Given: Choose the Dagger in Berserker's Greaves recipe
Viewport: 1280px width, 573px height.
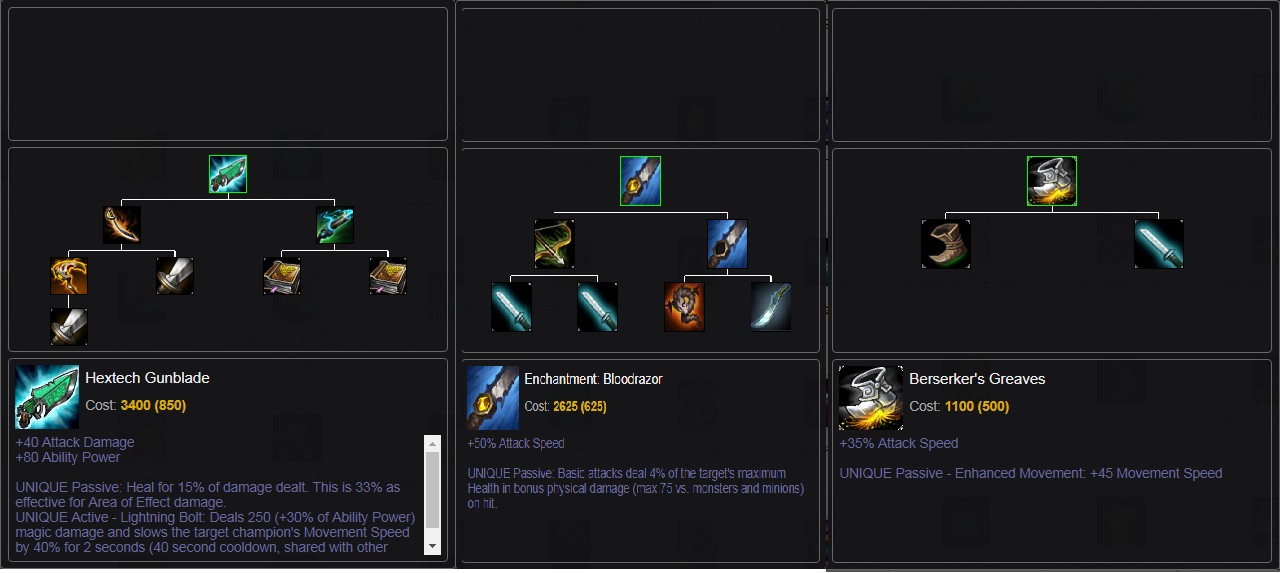Looking at the screenshot, I should click(1159, 244).
